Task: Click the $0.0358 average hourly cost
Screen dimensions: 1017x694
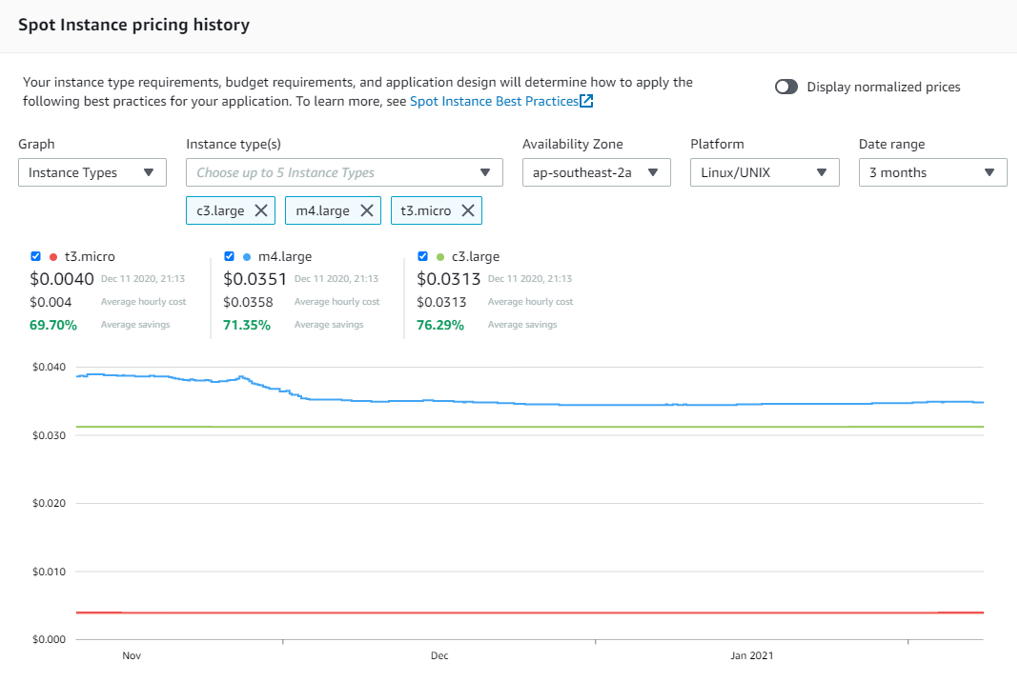Action: tap(248, 302)
